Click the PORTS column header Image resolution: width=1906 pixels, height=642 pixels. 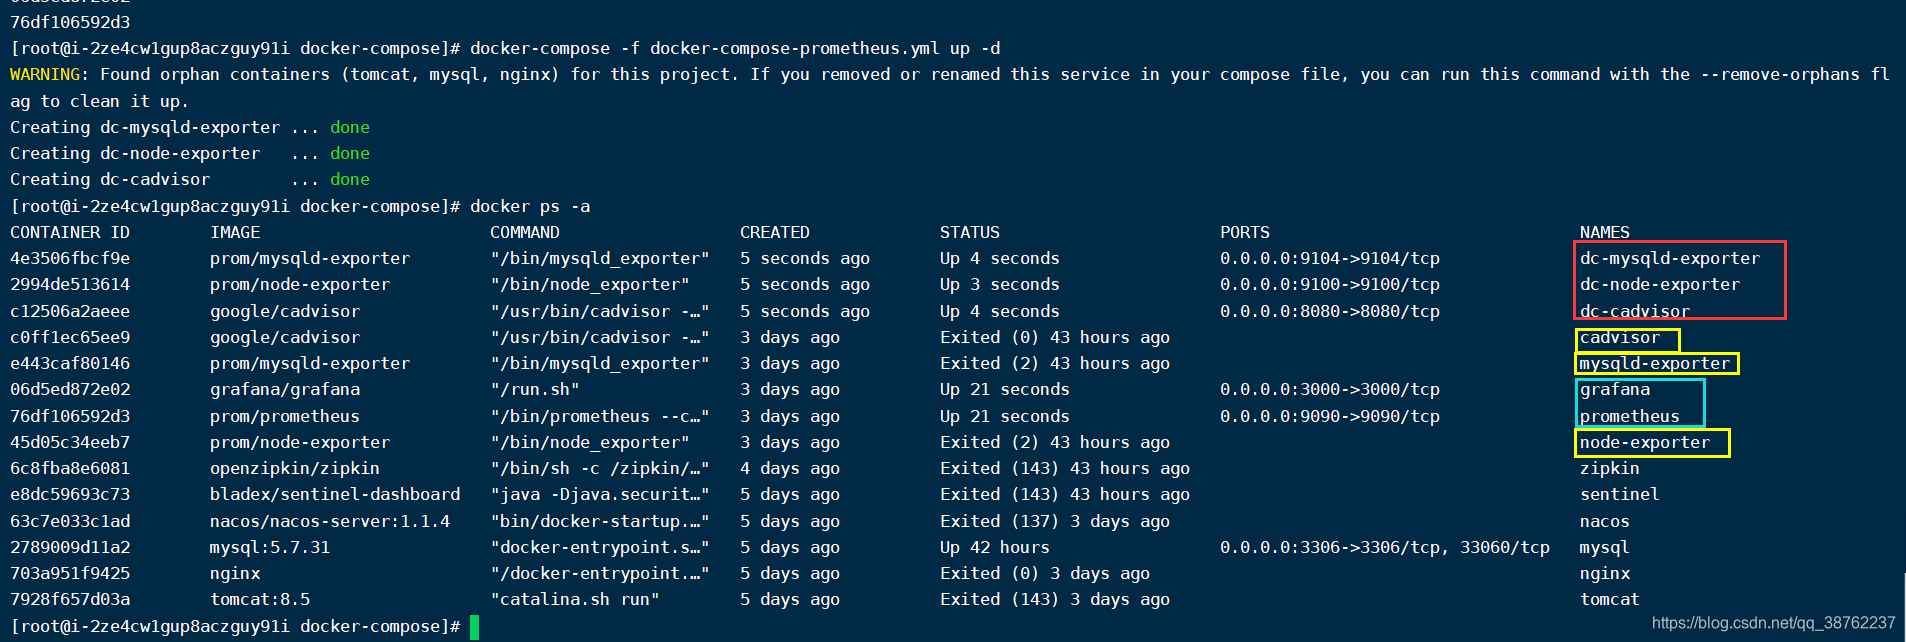[1245, 232]
